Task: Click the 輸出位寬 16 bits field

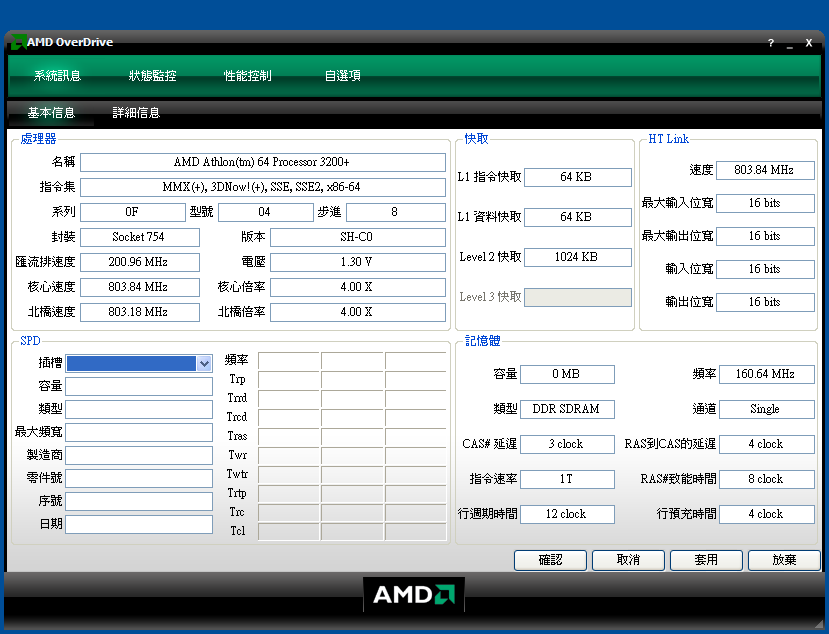Action: click(765, 302)
